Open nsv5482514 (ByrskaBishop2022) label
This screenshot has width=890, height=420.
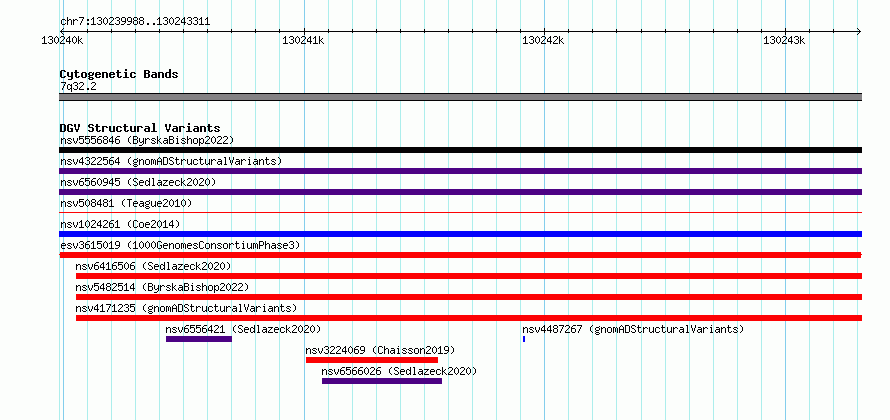point(162,287)
